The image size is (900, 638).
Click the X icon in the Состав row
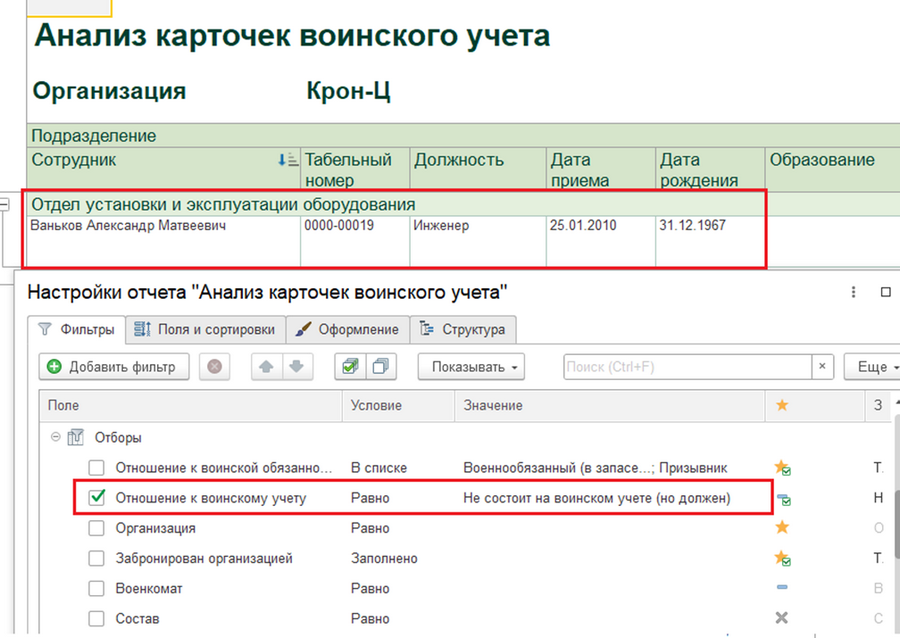[x=782, y=619]
